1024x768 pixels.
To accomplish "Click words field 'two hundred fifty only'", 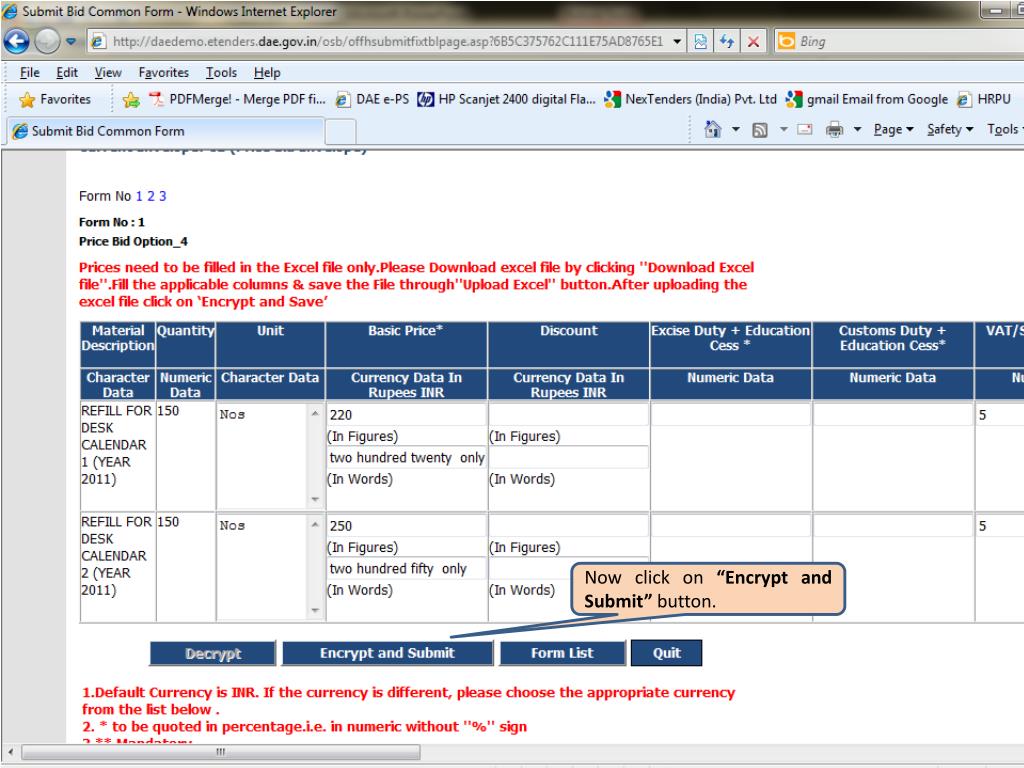I will (406, 569).
